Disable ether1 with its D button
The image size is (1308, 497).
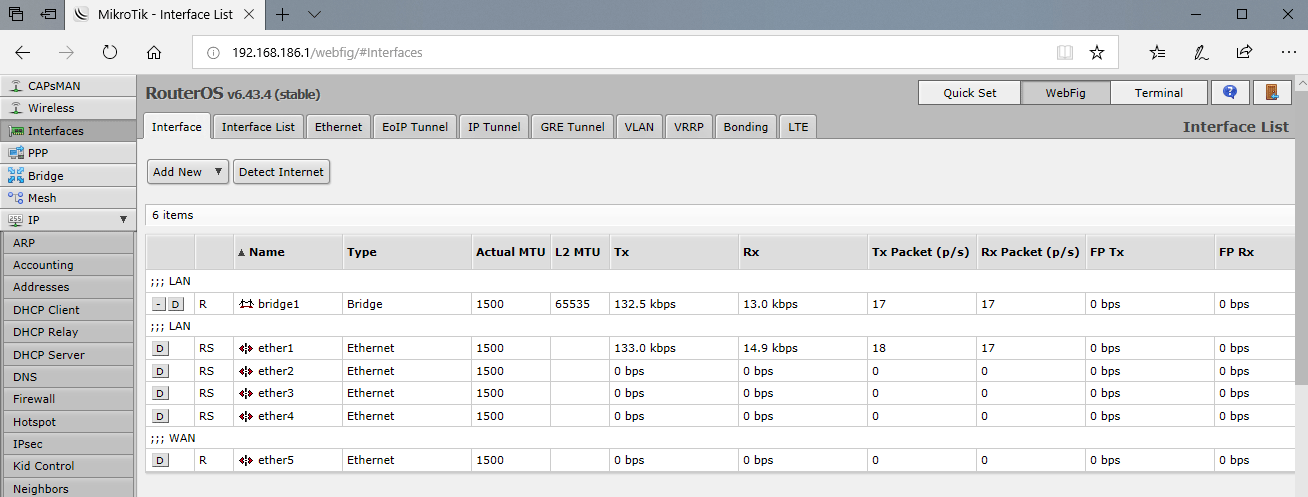point(160,348)
